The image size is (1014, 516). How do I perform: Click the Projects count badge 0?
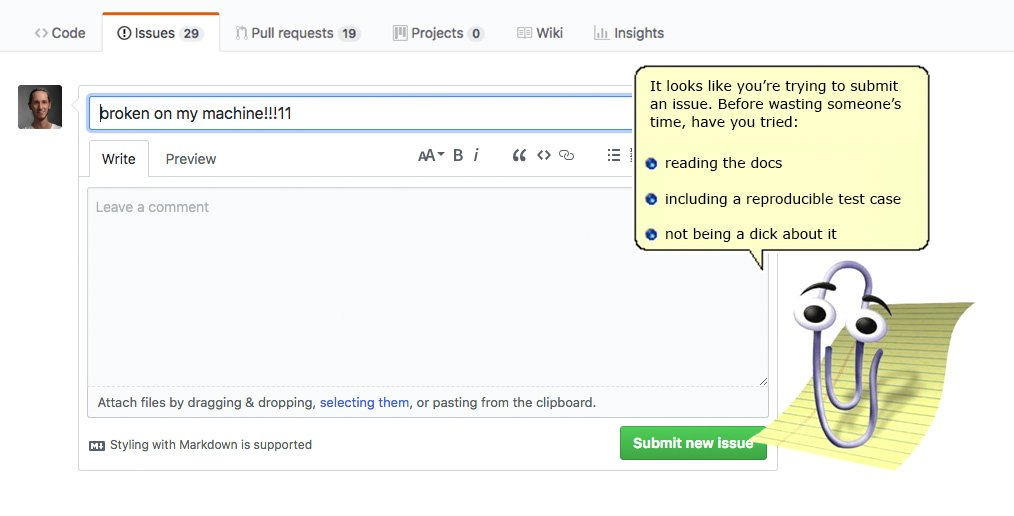[476, 34]
